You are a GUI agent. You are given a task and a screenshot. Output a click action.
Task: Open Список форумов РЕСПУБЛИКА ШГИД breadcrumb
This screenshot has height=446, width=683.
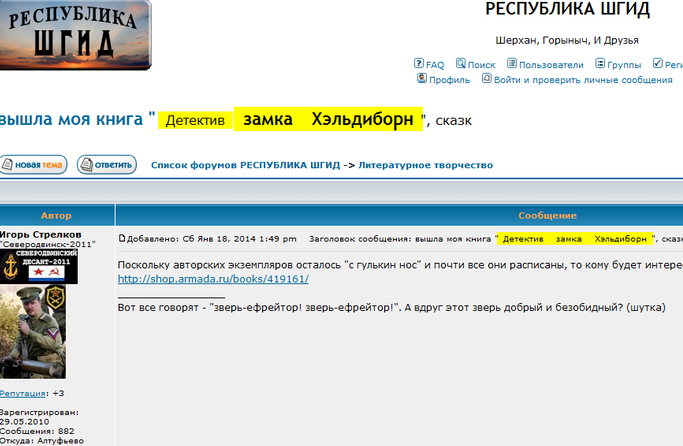pos(245,165)
